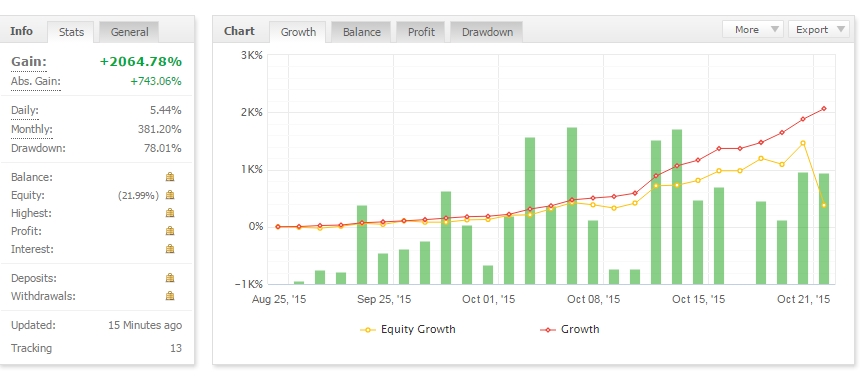The height and width of the screenshot is (384, 861).
Task: Click the Tracking count 13
Action: point(176,348)
